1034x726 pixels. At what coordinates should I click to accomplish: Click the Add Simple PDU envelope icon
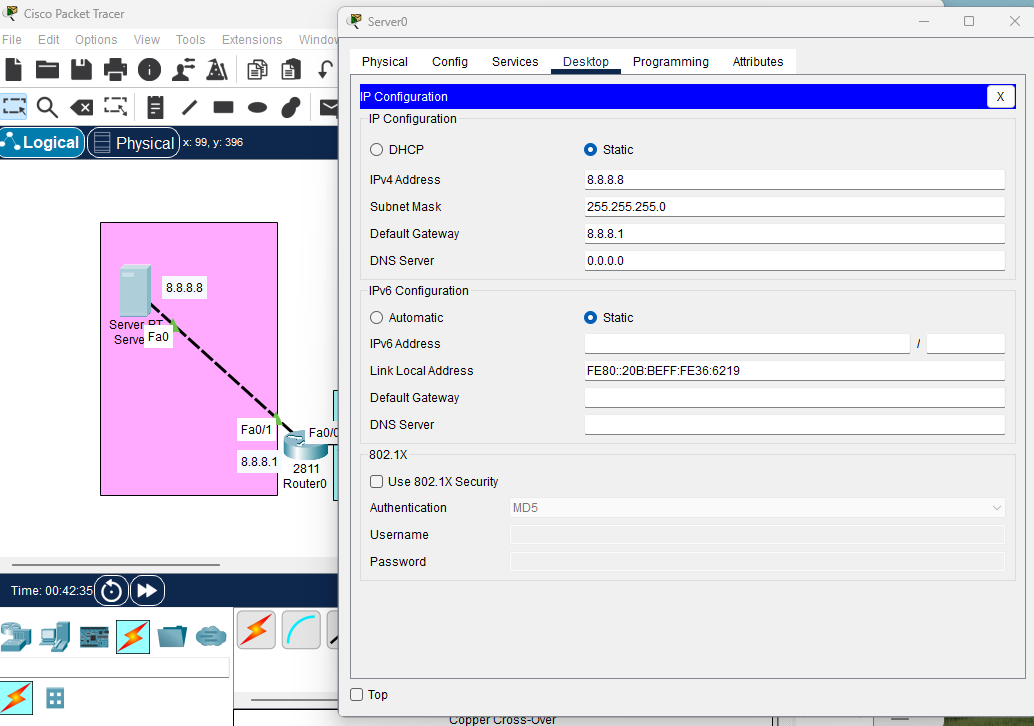(329, 107)
